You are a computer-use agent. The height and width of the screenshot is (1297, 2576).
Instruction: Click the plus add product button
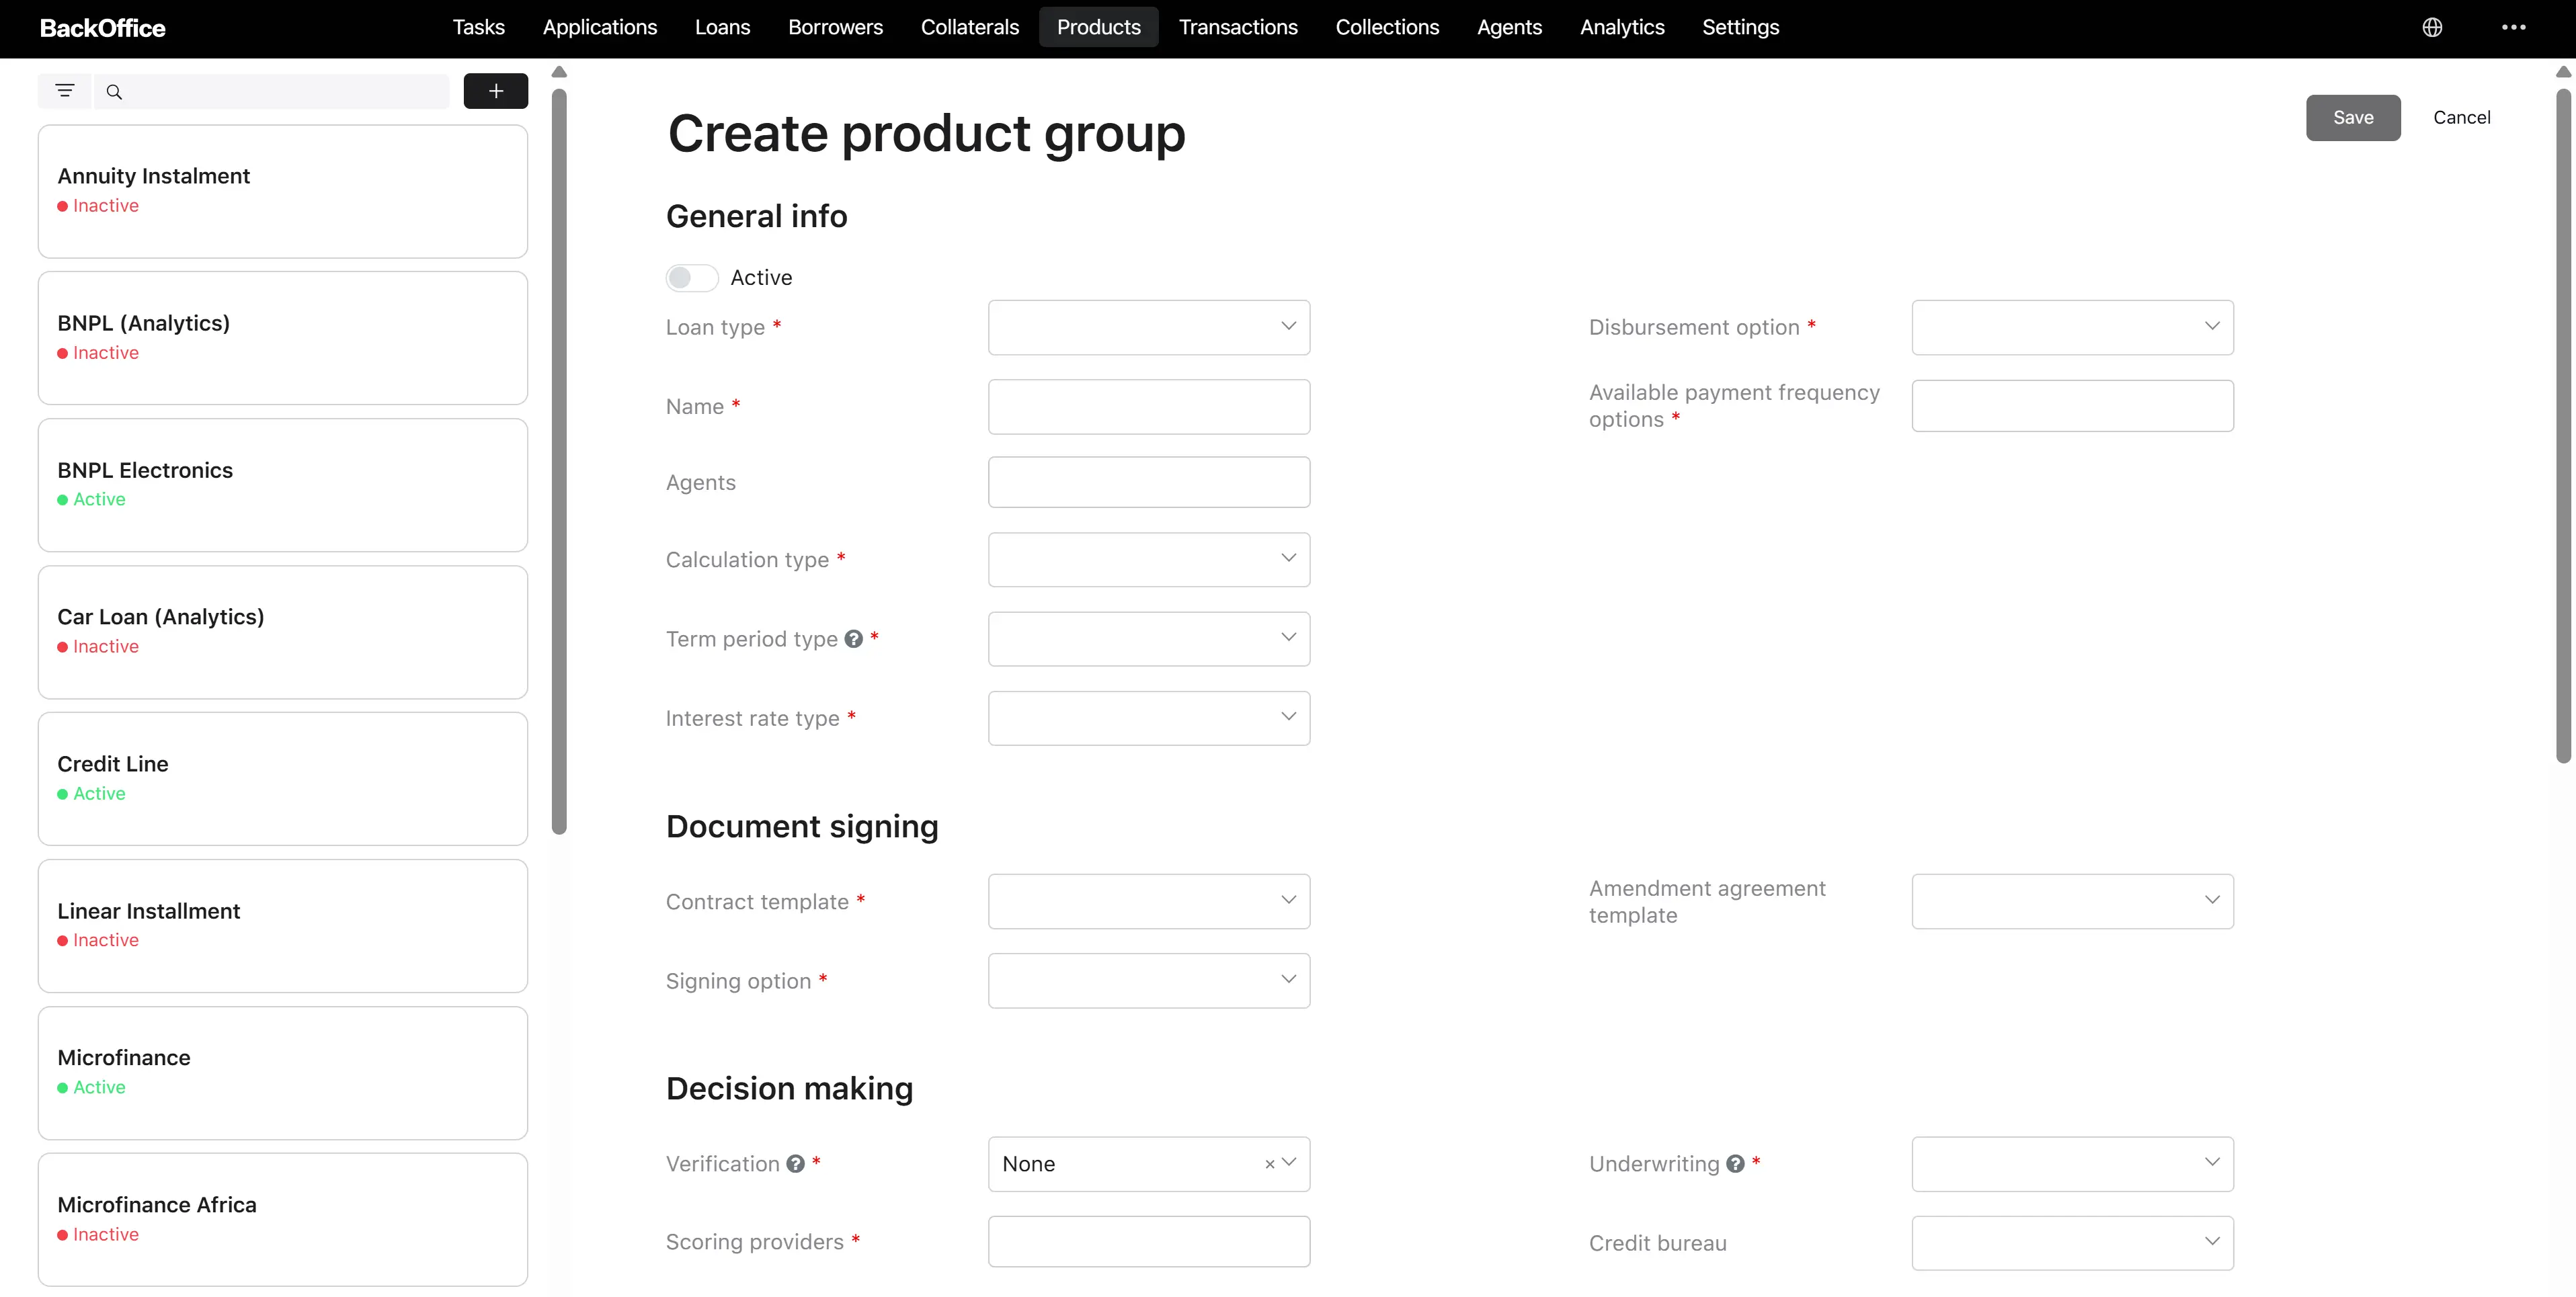[x=495, y=91]
